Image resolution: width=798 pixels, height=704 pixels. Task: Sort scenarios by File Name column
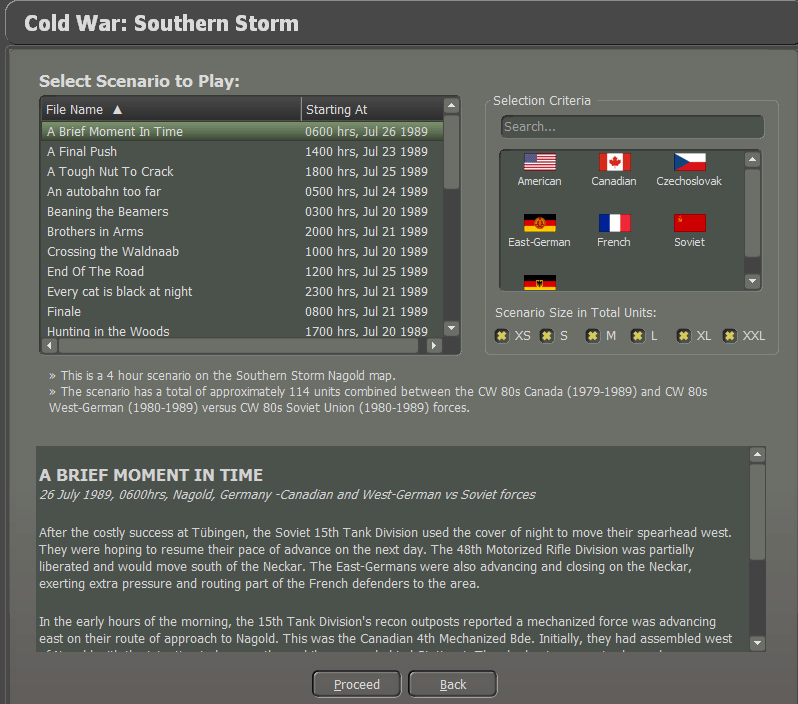[x=171, y=109]
